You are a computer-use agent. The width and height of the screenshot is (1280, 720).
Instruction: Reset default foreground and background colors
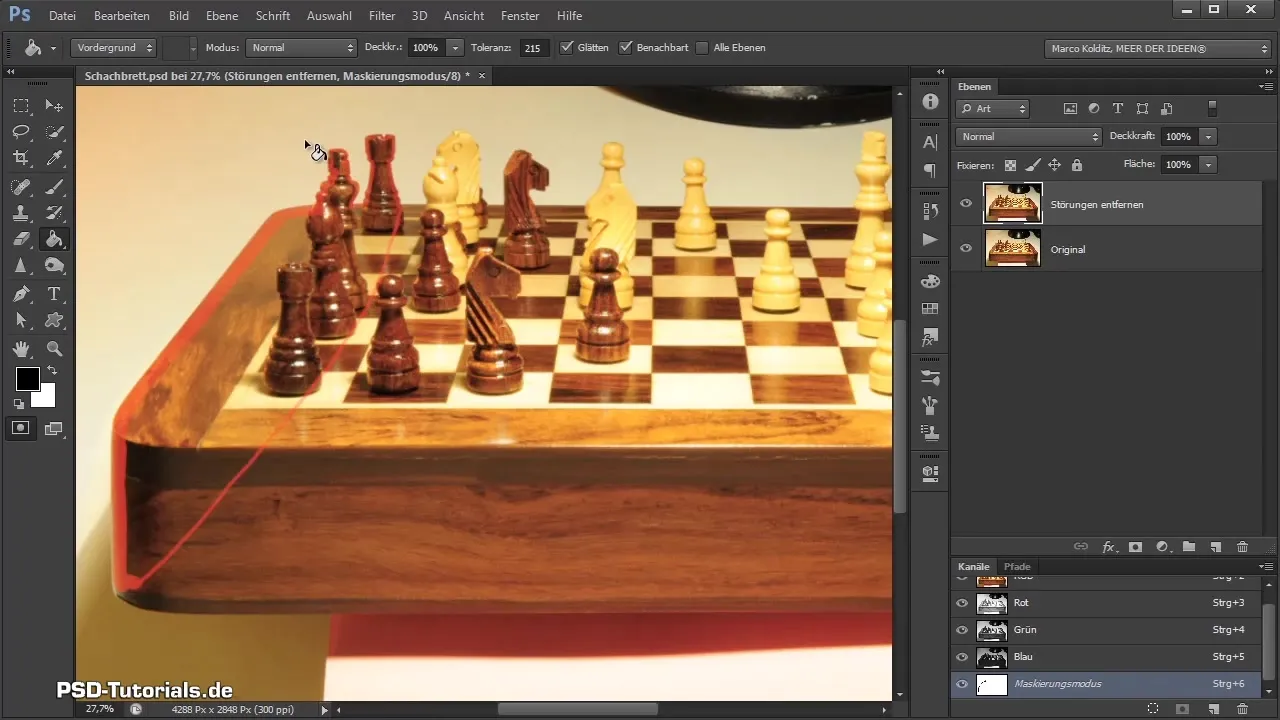[x=18, y=404]
